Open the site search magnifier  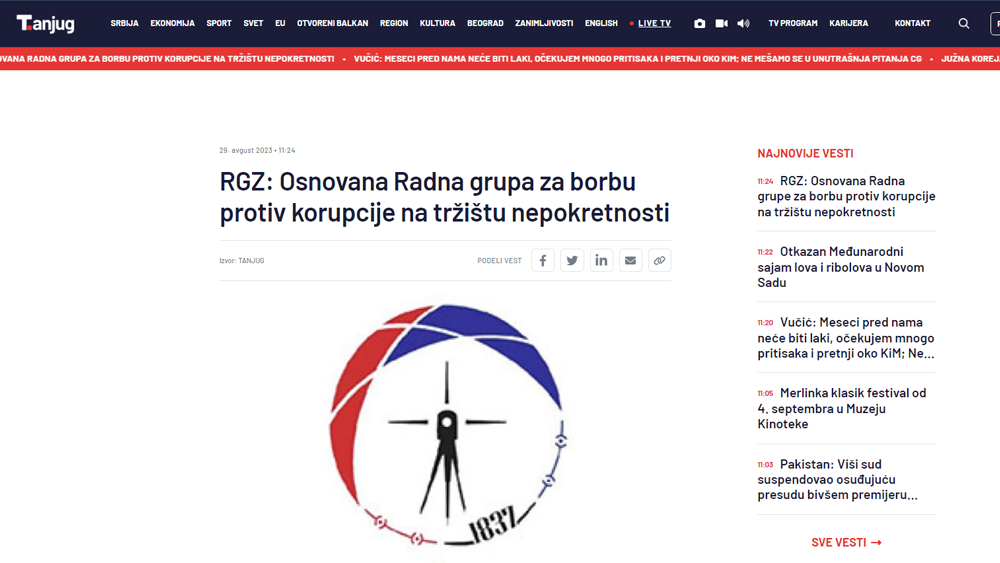pyautogui.click(x=964, y=23)
